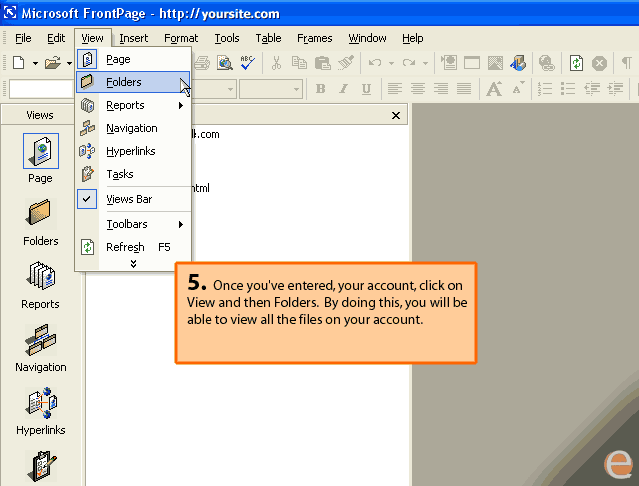Click the Cut scissors icon
639x486 pixels.
tap(276, 63)
